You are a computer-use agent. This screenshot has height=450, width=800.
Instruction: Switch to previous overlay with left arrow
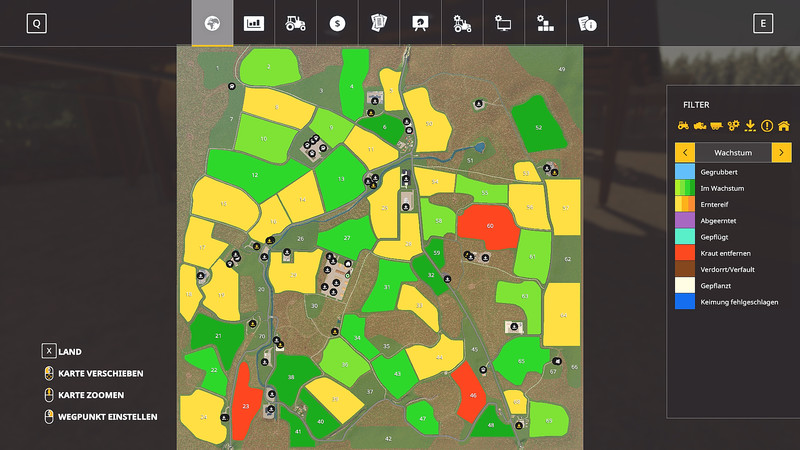pyautogui.click(x=685, y=153)
